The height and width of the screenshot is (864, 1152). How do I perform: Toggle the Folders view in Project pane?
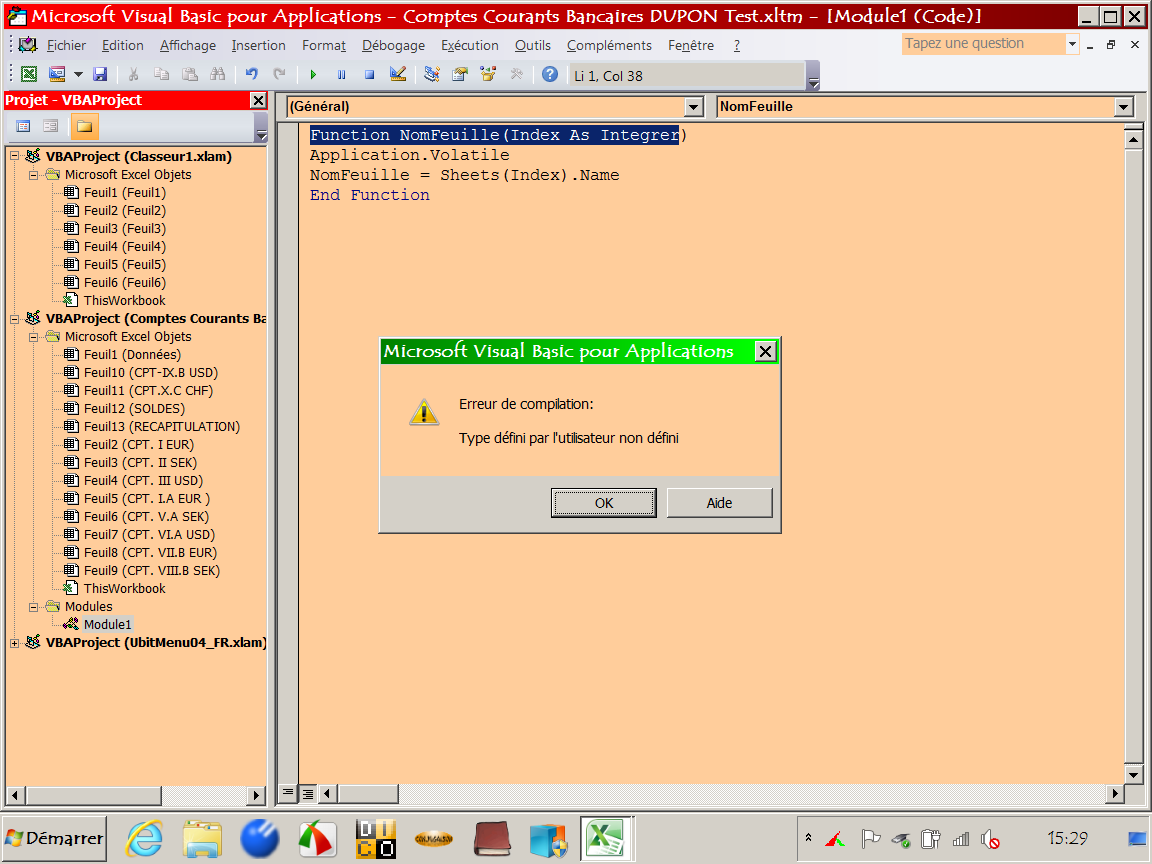pos(84,126)
